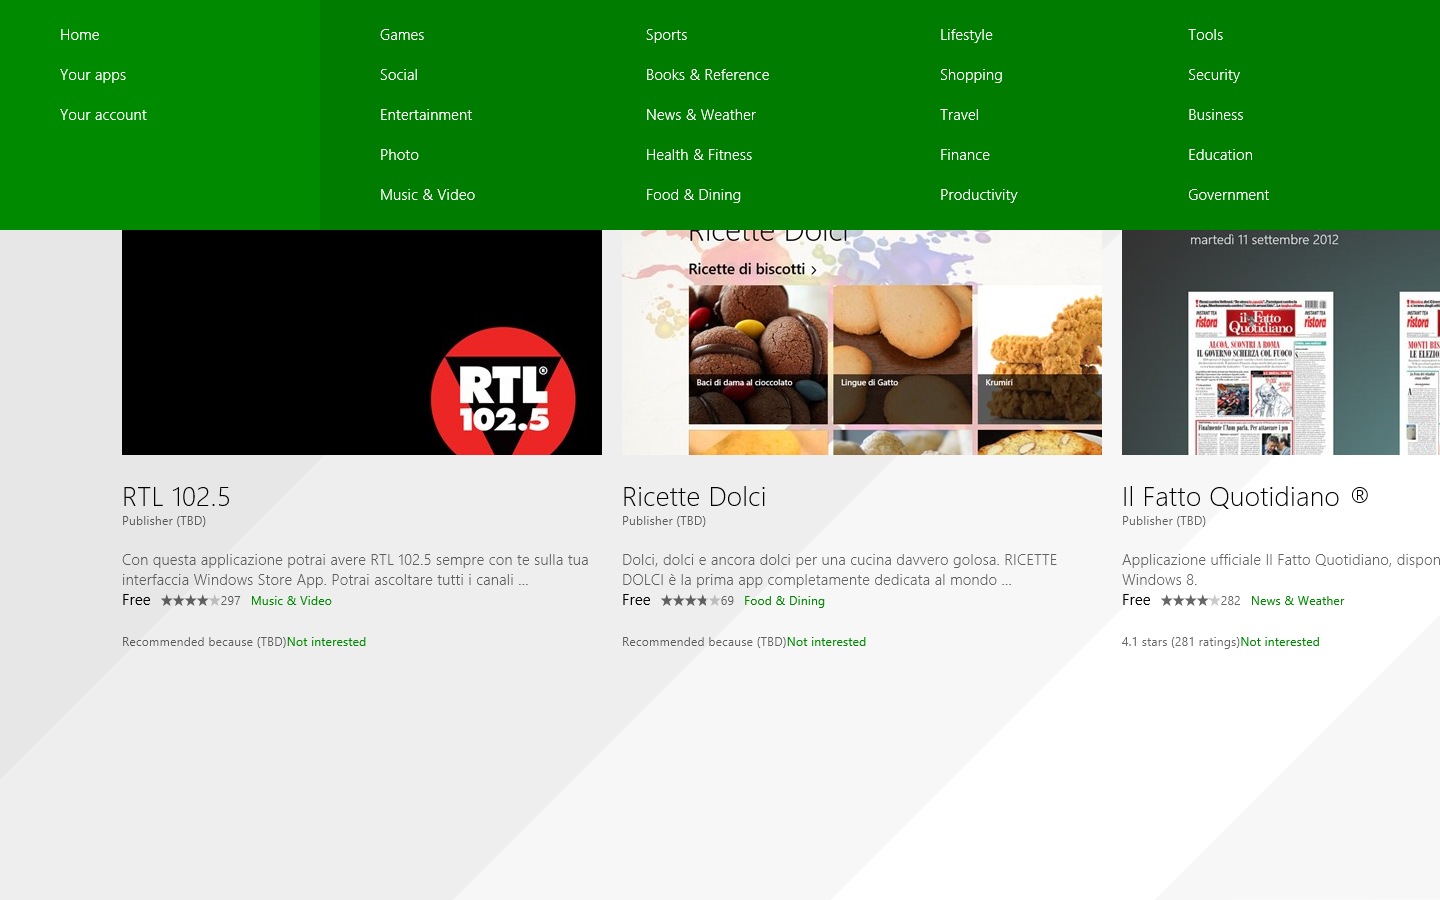
Task: Click 'Free' price under RTL 102.5
Action: 136,600
